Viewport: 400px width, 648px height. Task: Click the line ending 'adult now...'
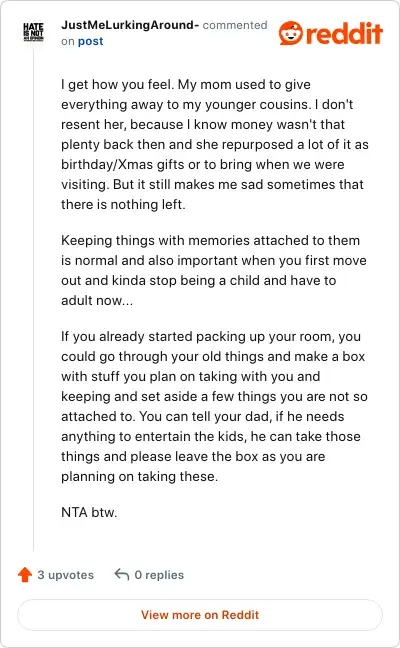tap(97, 300)
